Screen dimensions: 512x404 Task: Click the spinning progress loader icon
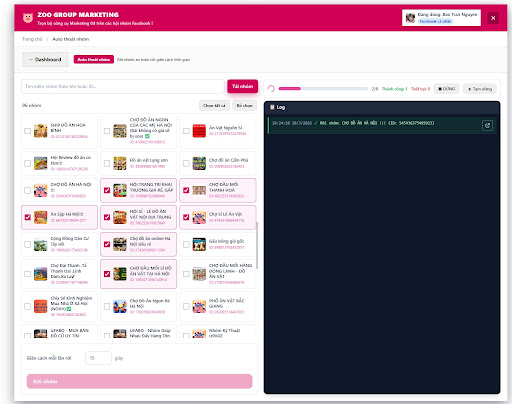click(271, 89)
